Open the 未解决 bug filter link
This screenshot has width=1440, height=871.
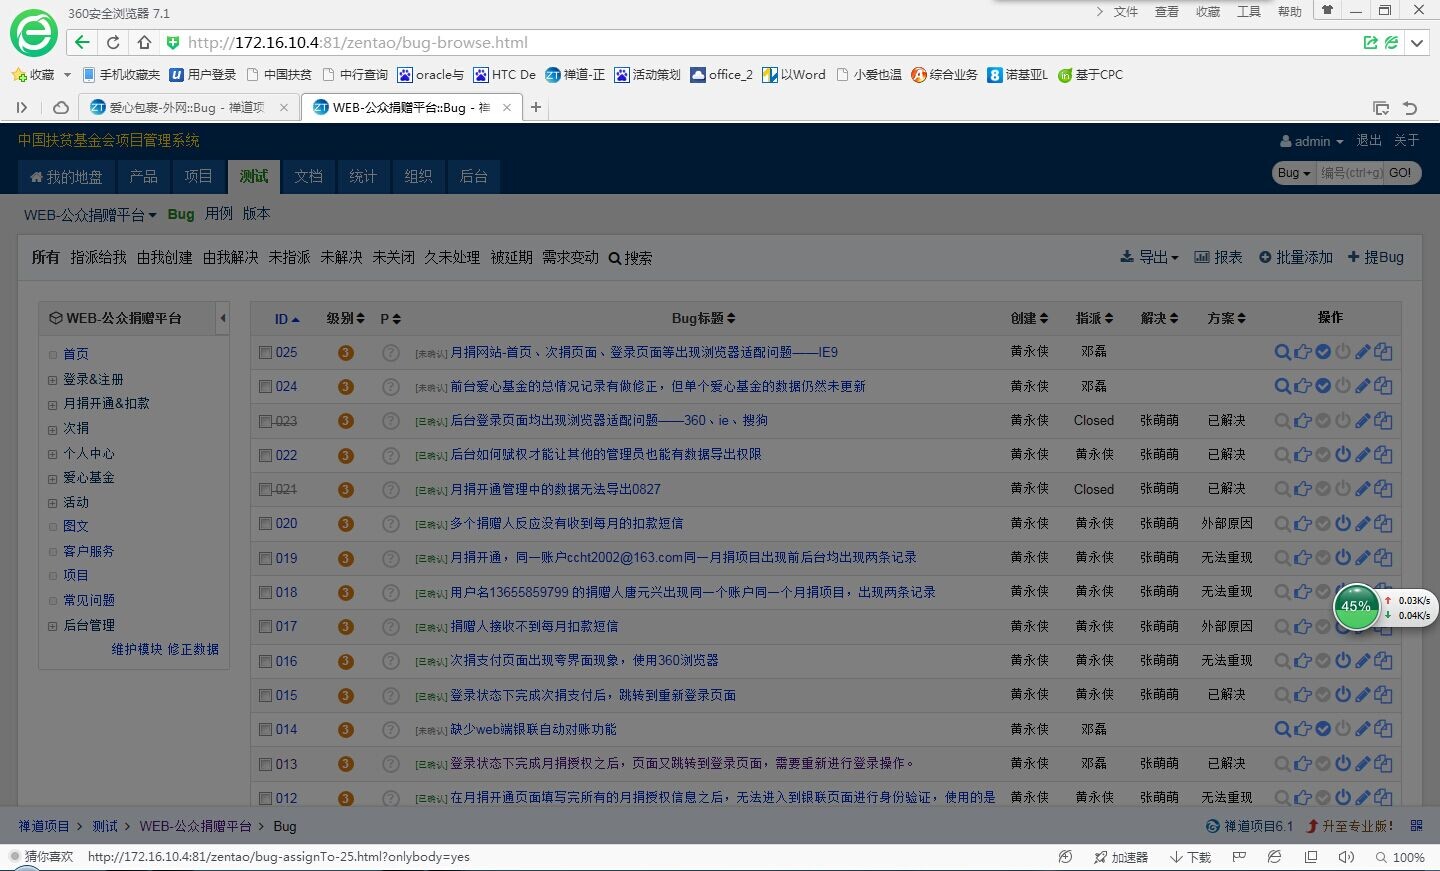pyautogui.click(x=341, y=257)
